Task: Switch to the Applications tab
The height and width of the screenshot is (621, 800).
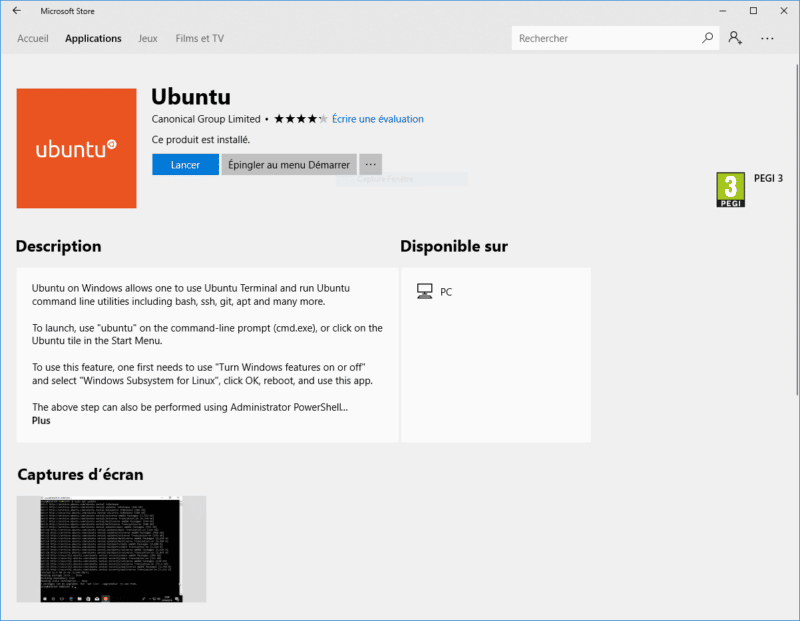Action: click(x=93, y=38)
